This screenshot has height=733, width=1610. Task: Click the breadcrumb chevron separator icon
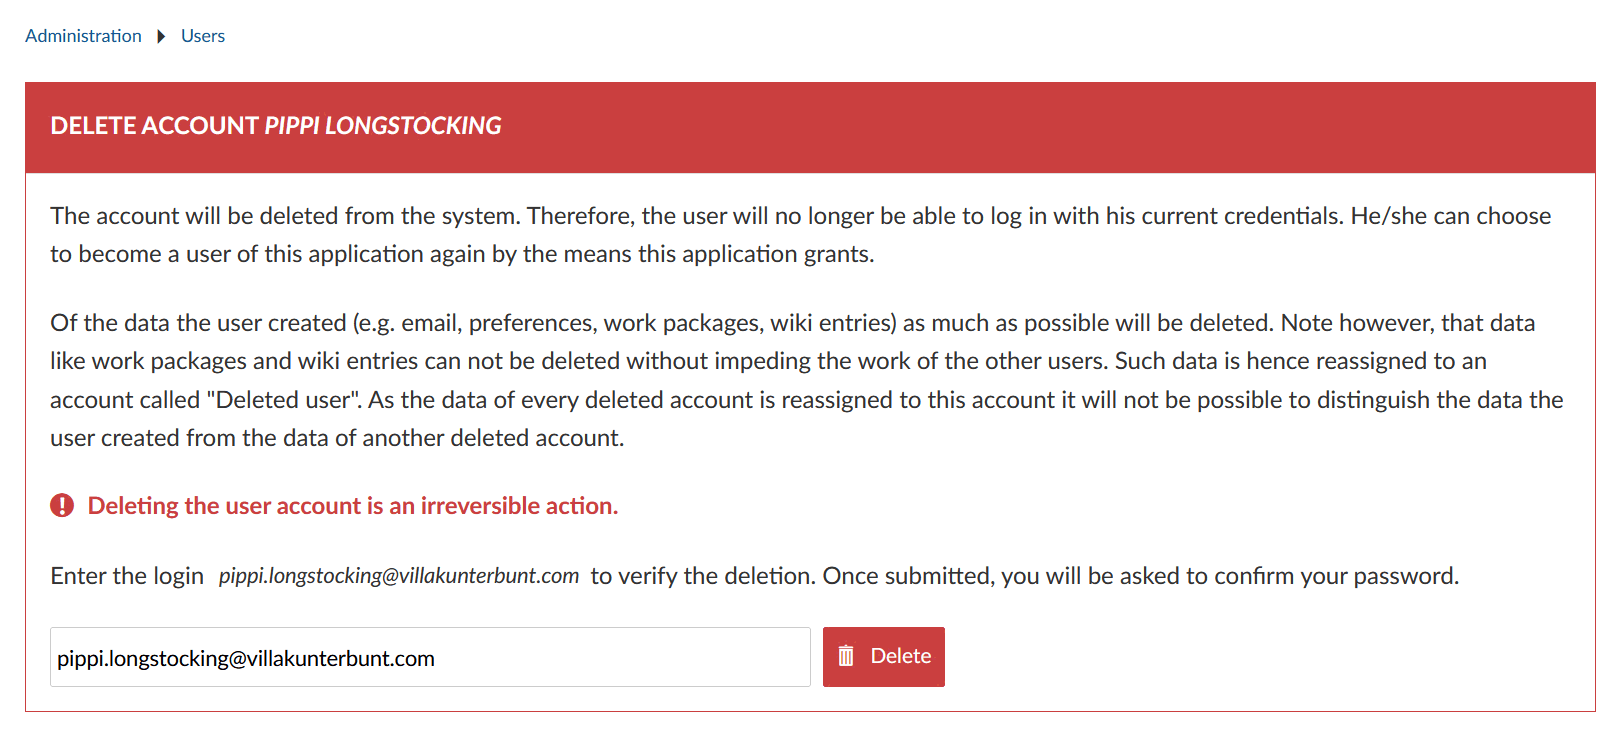(161, 36)
